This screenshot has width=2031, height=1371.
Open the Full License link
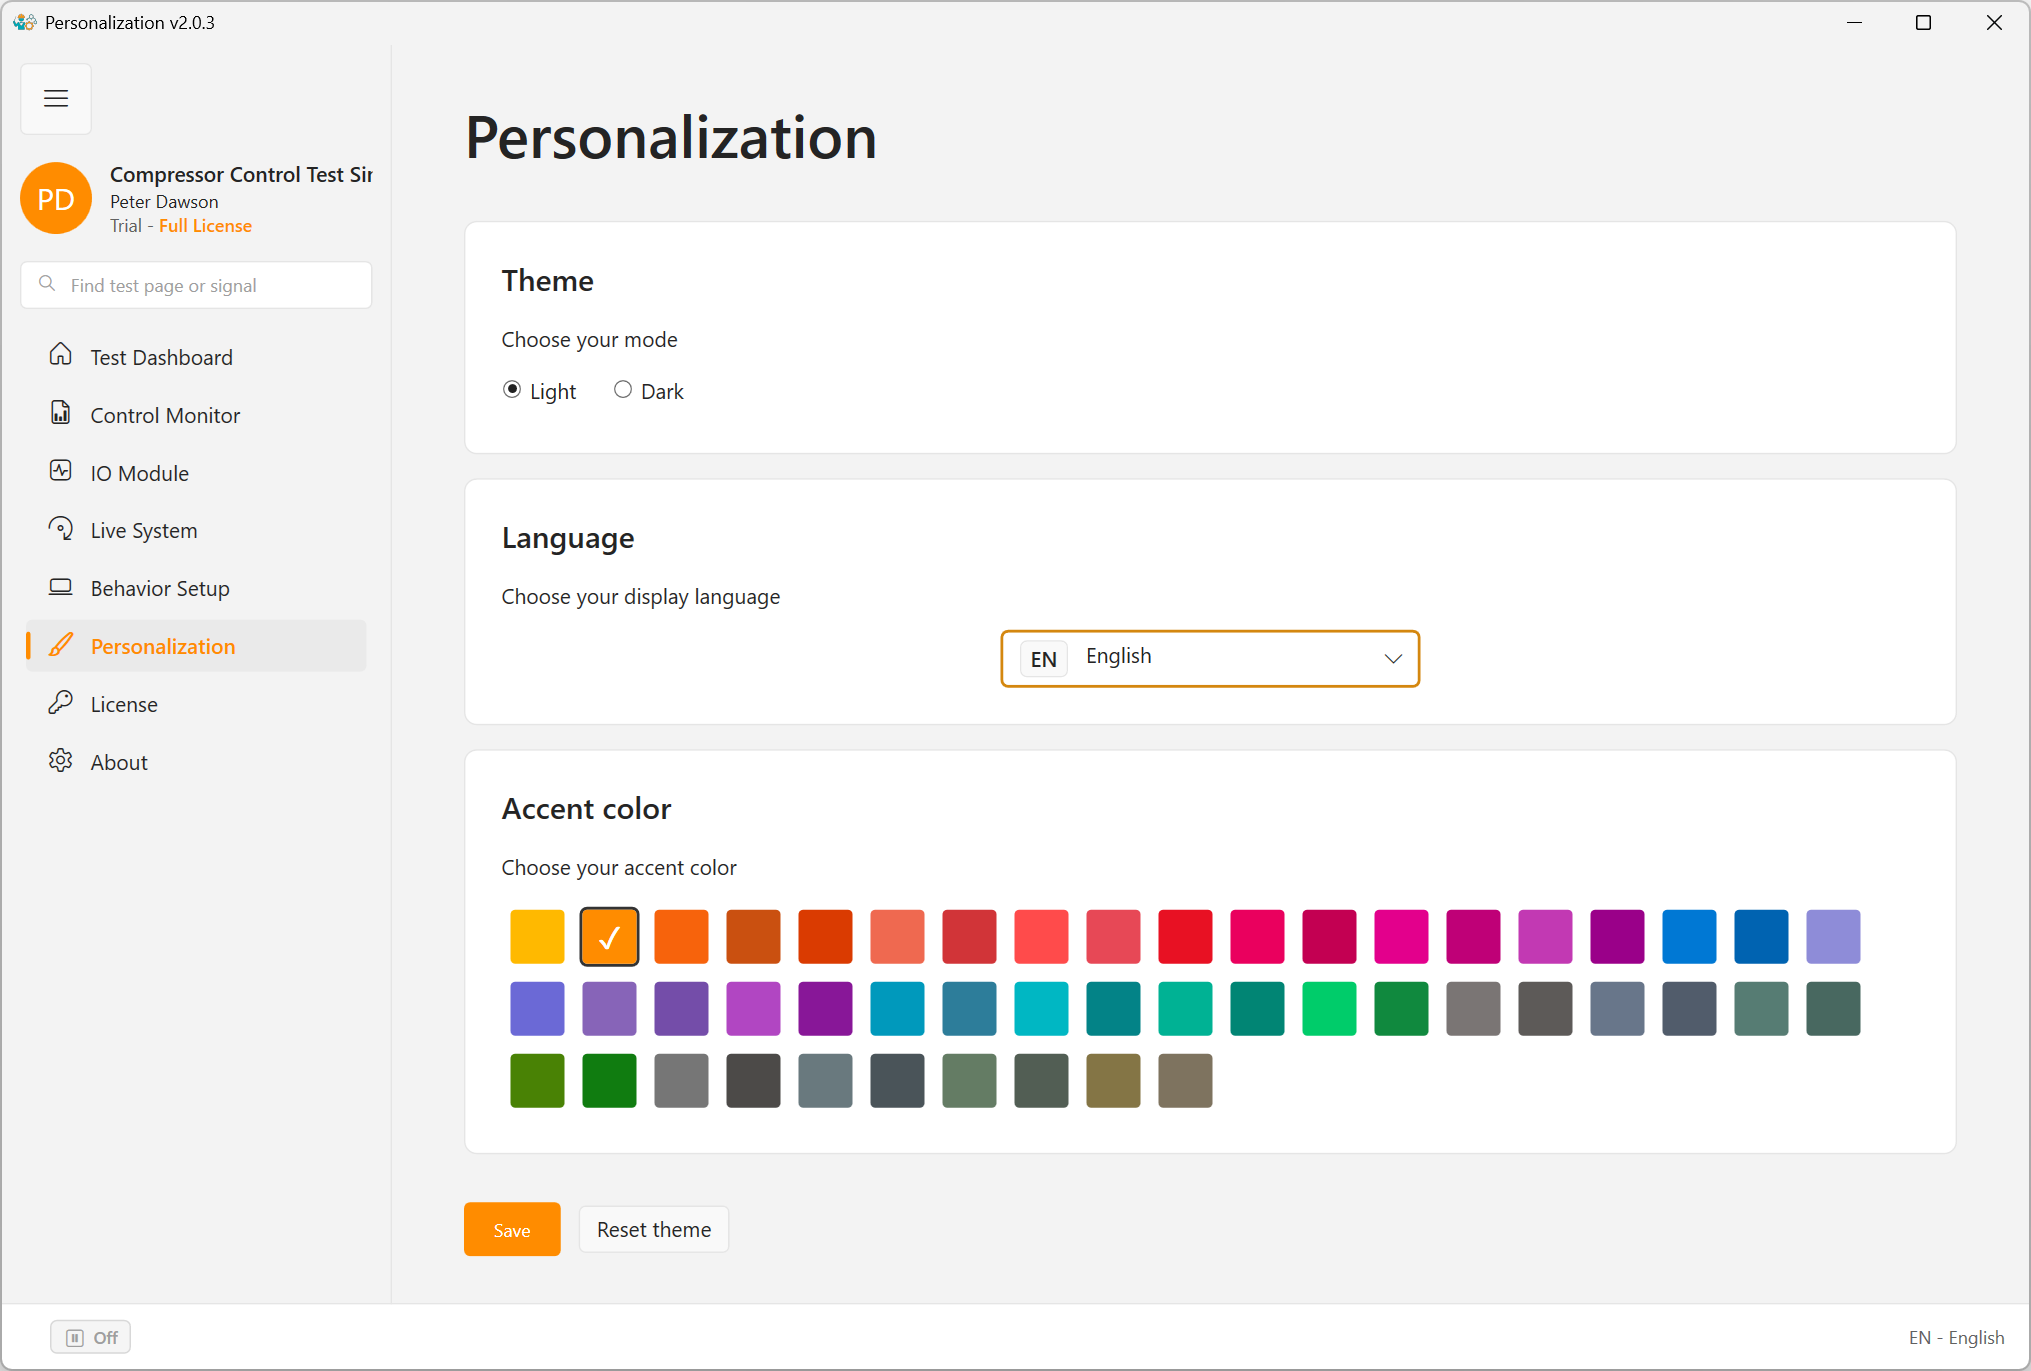(205, 226)
